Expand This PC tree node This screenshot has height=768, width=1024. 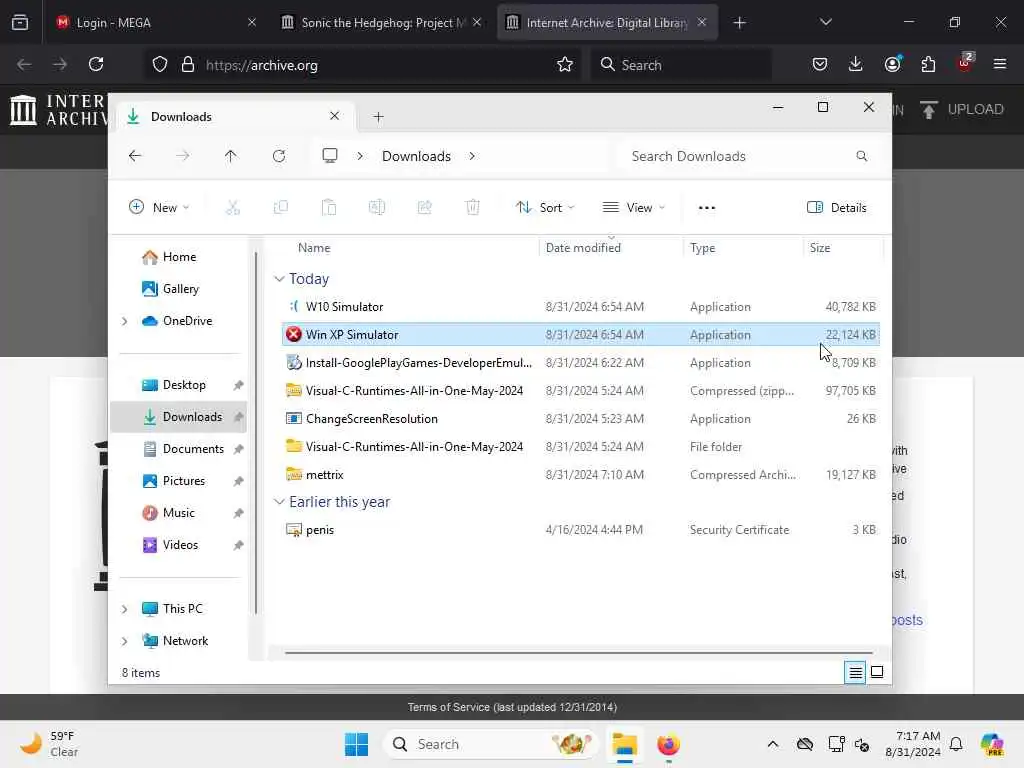125,609
